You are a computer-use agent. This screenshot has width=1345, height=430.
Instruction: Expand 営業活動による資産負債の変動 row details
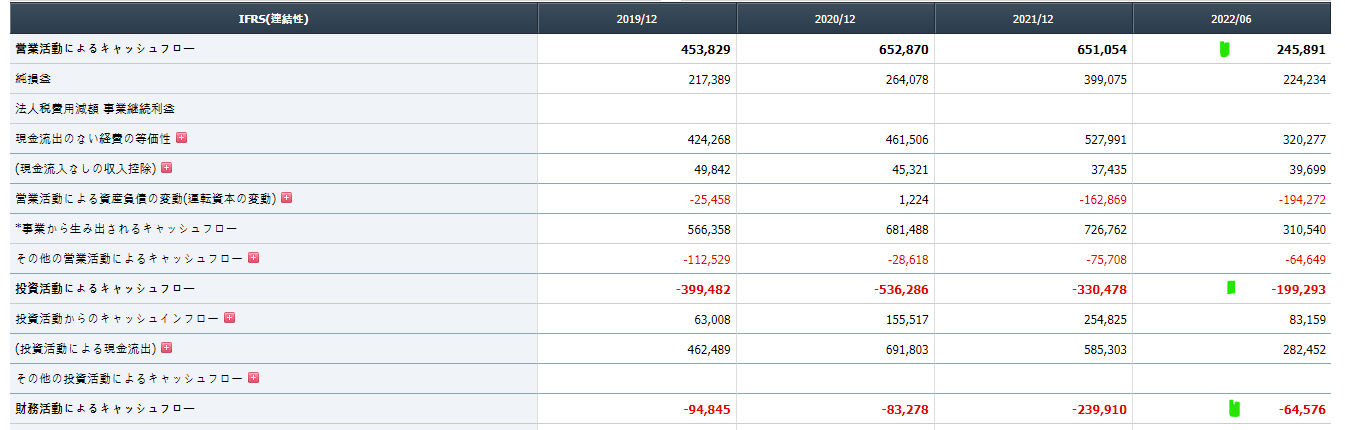coord(286,198)
